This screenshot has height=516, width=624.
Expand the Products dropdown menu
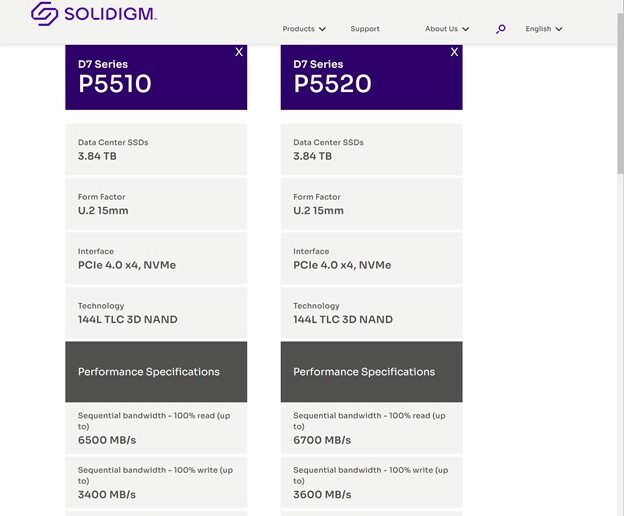coord(304,29)
